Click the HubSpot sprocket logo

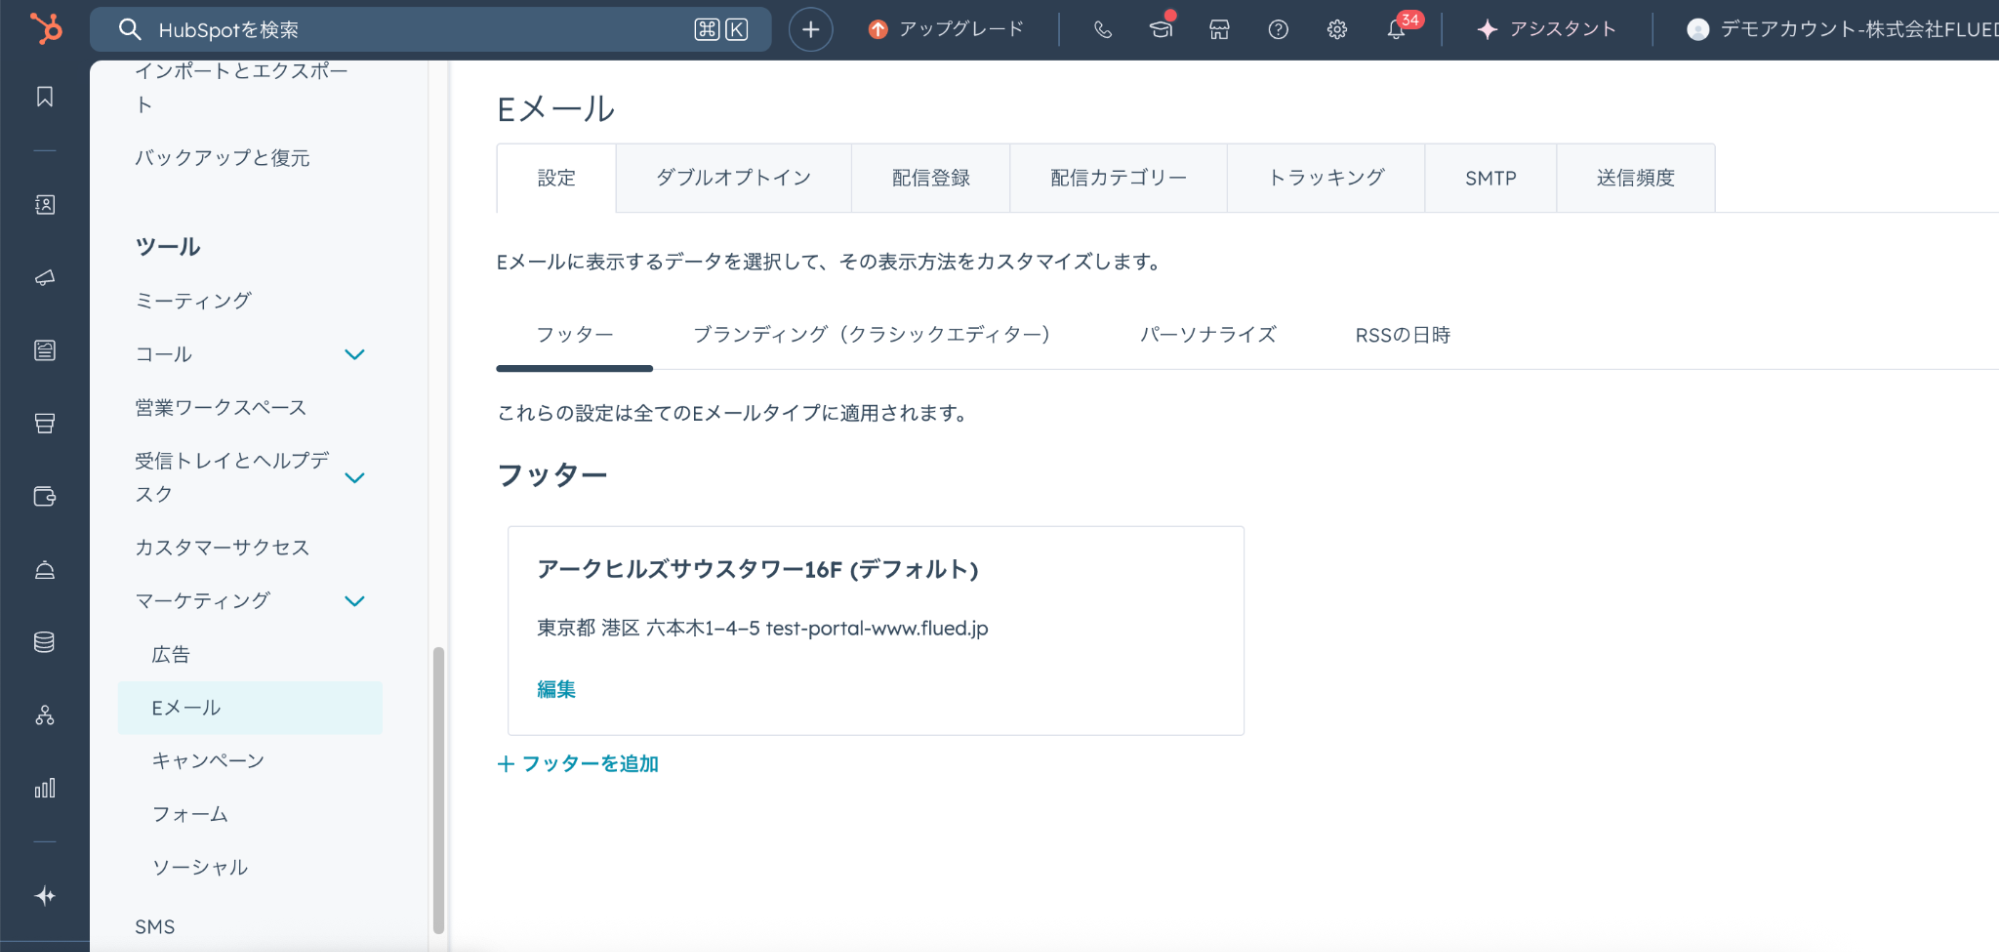click(45, 28)
